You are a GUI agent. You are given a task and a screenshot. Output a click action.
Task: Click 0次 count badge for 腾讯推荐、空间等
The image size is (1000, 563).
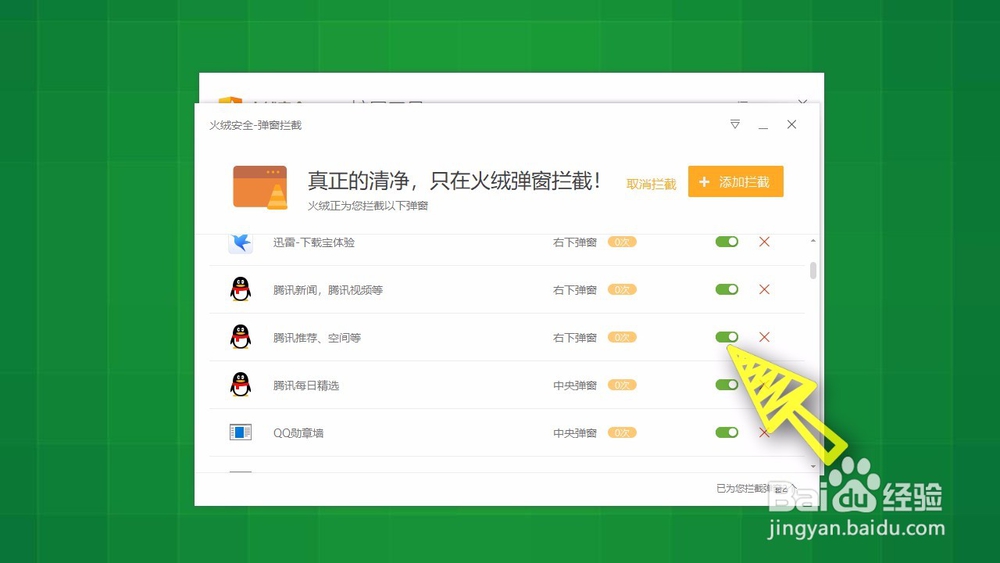(x=622, y=337)
